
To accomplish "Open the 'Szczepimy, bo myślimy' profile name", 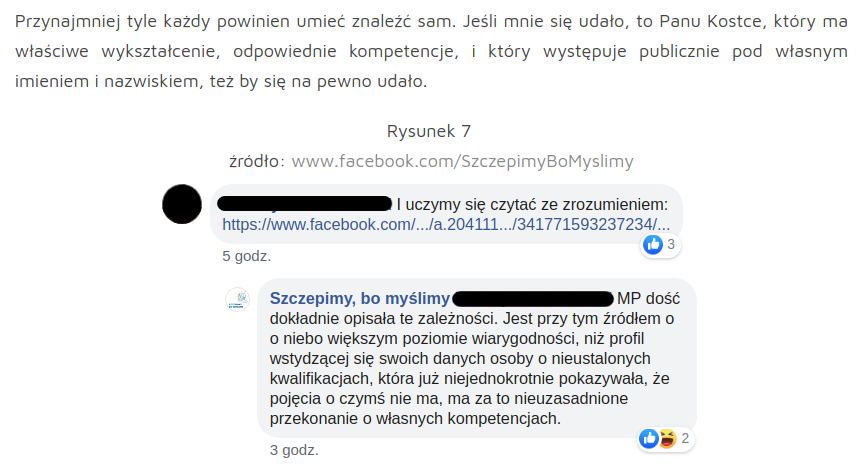I will pyautogui.click(x=360, y=299).
